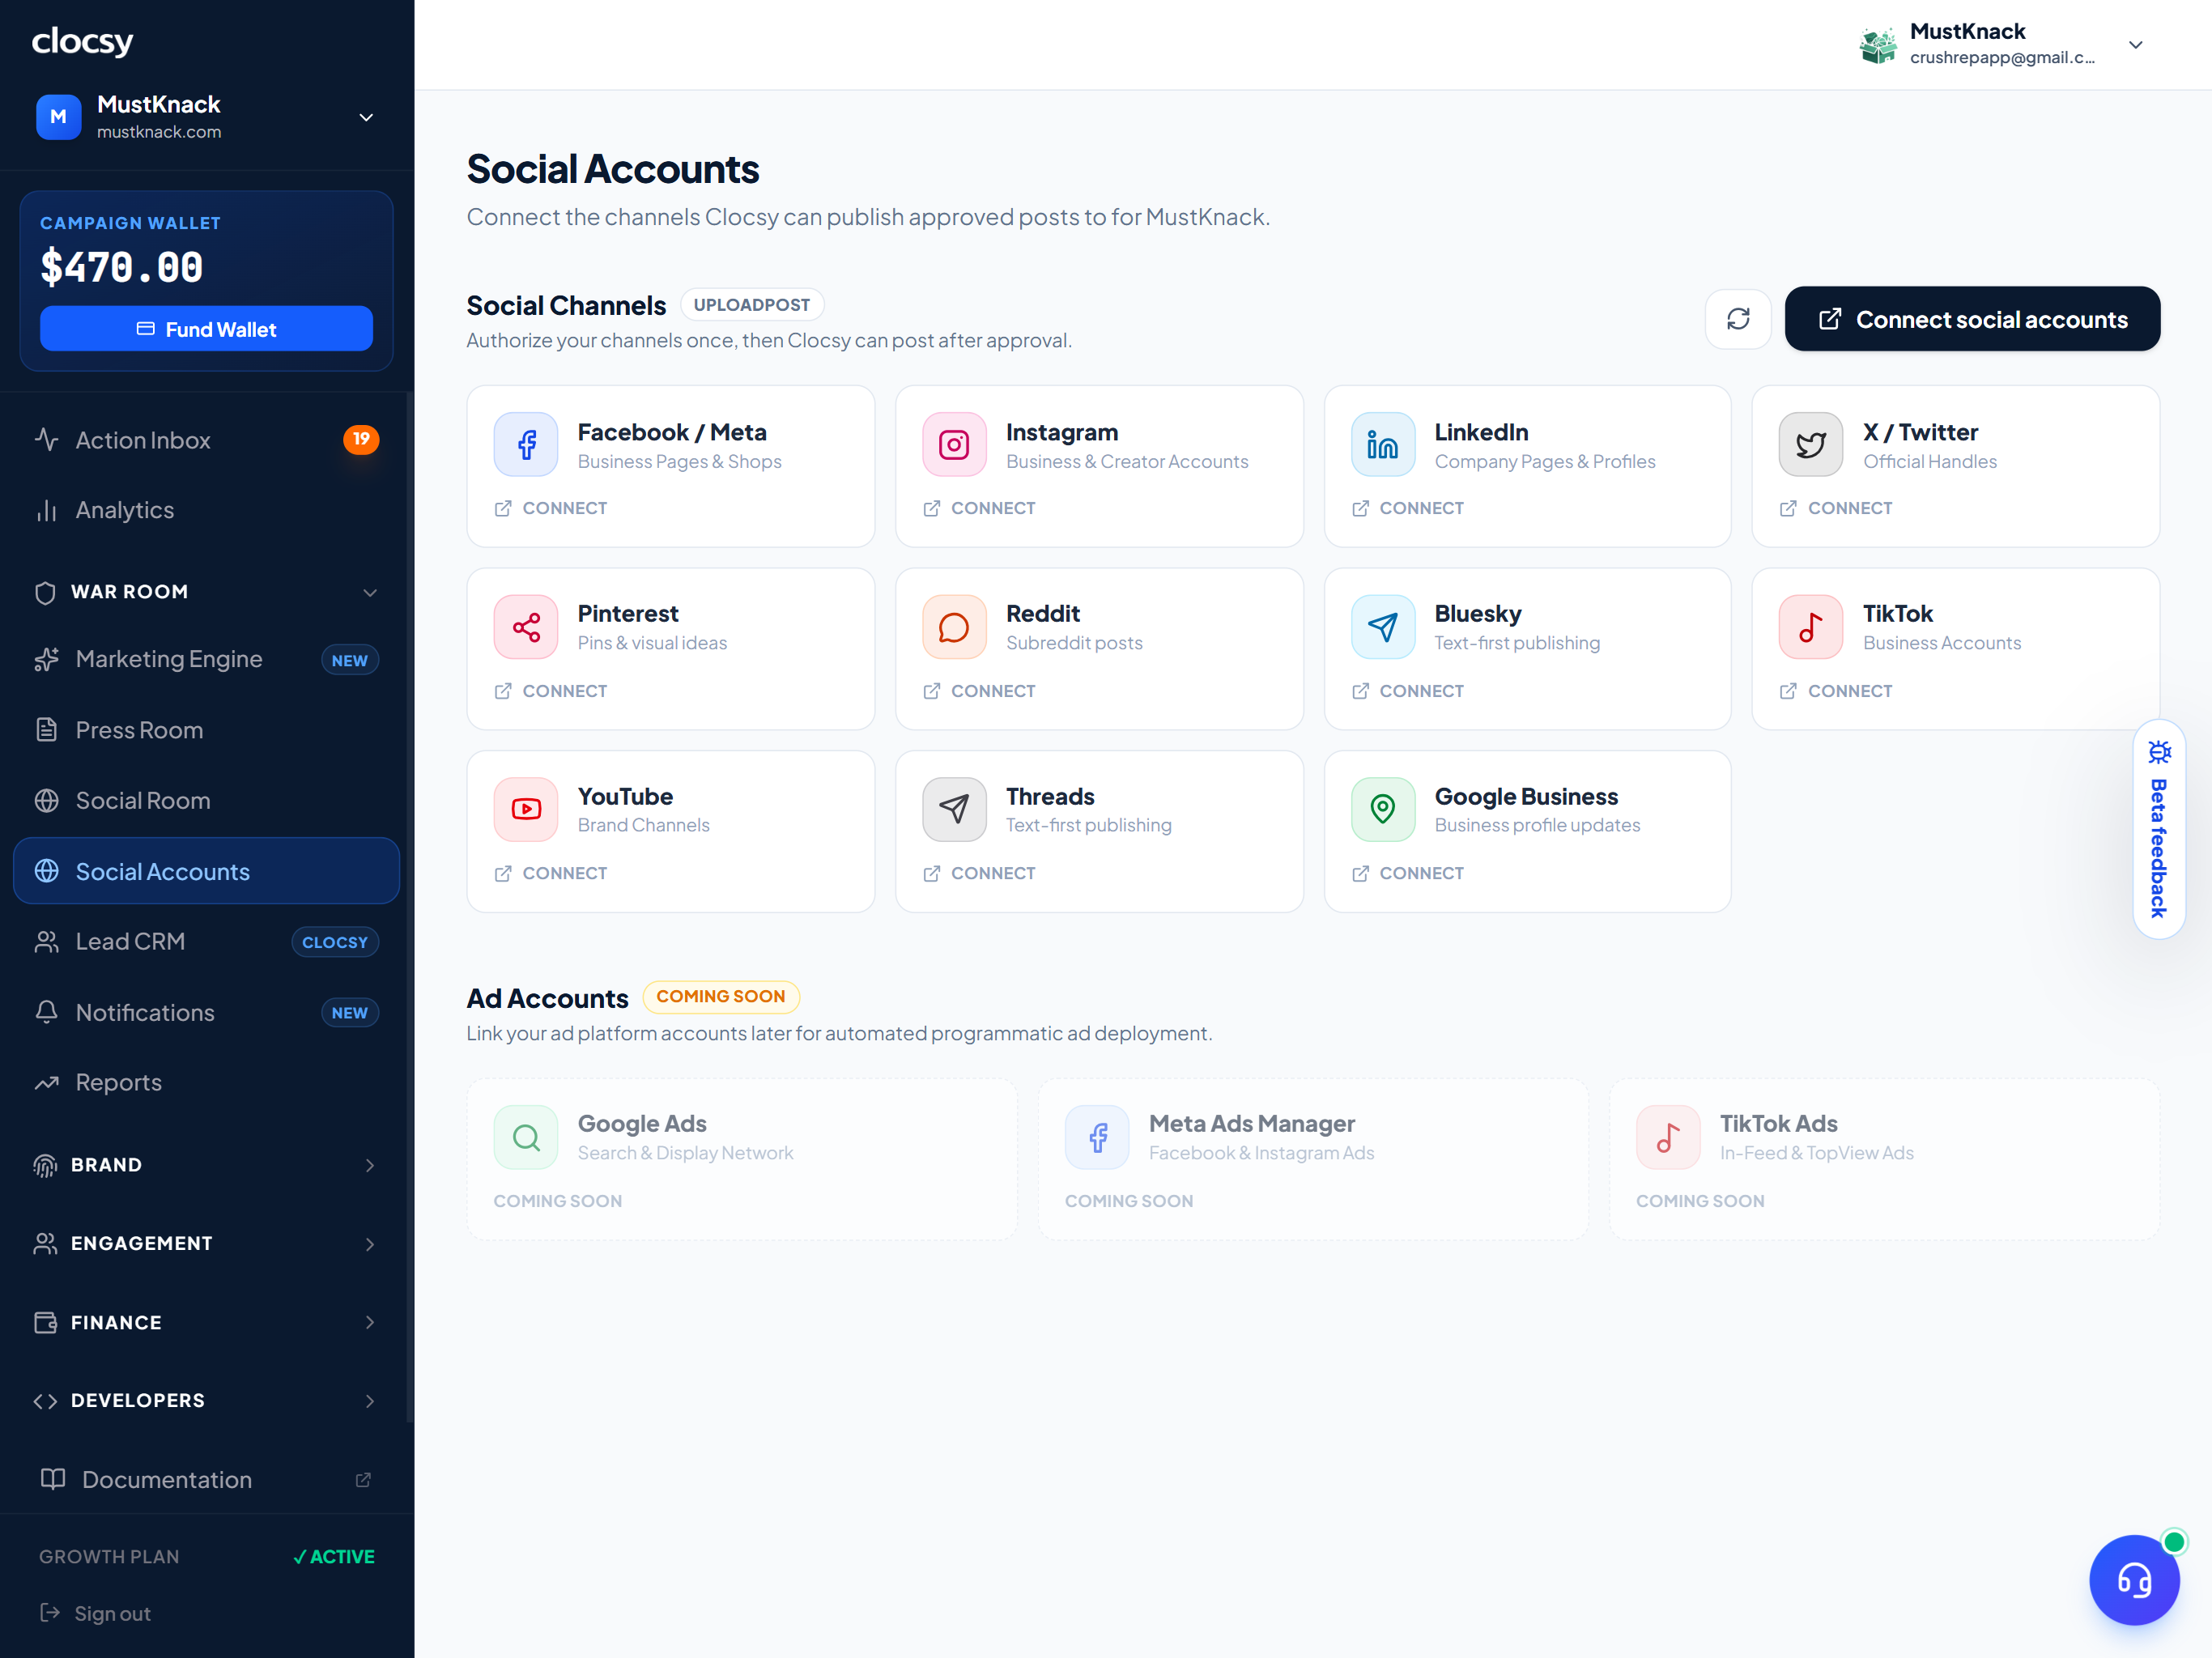Click the X / Twitter bird icon
The height and width of the screenshot is (1658, 2212).
pyautogui.click(x=1811, y=445)
